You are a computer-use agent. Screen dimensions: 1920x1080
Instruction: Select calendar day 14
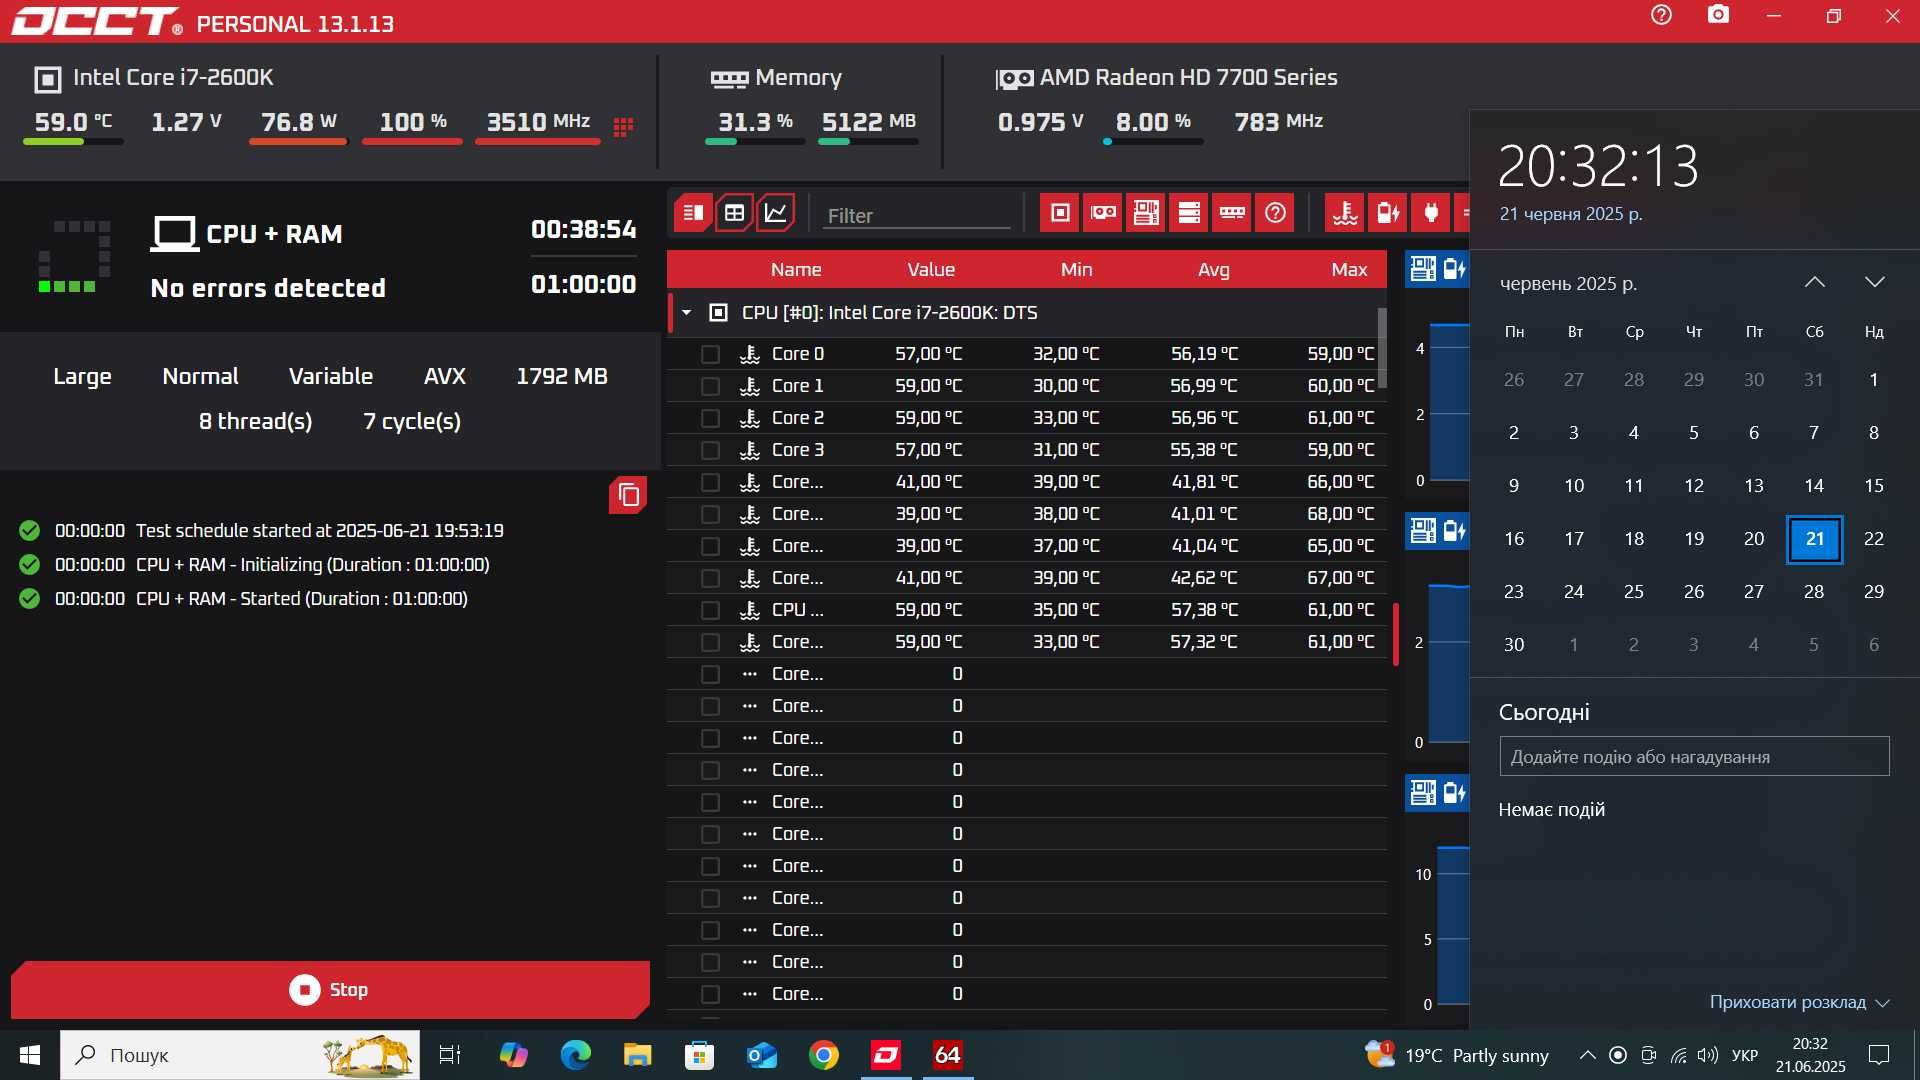click(1814, 486)
